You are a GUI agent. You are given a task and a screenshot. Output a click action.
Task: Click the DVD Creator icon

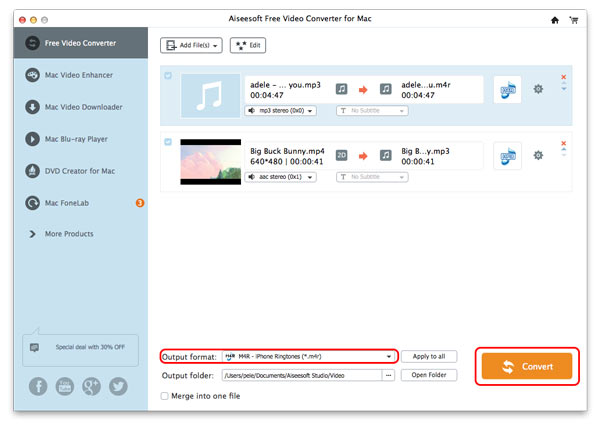coord(33,171)
